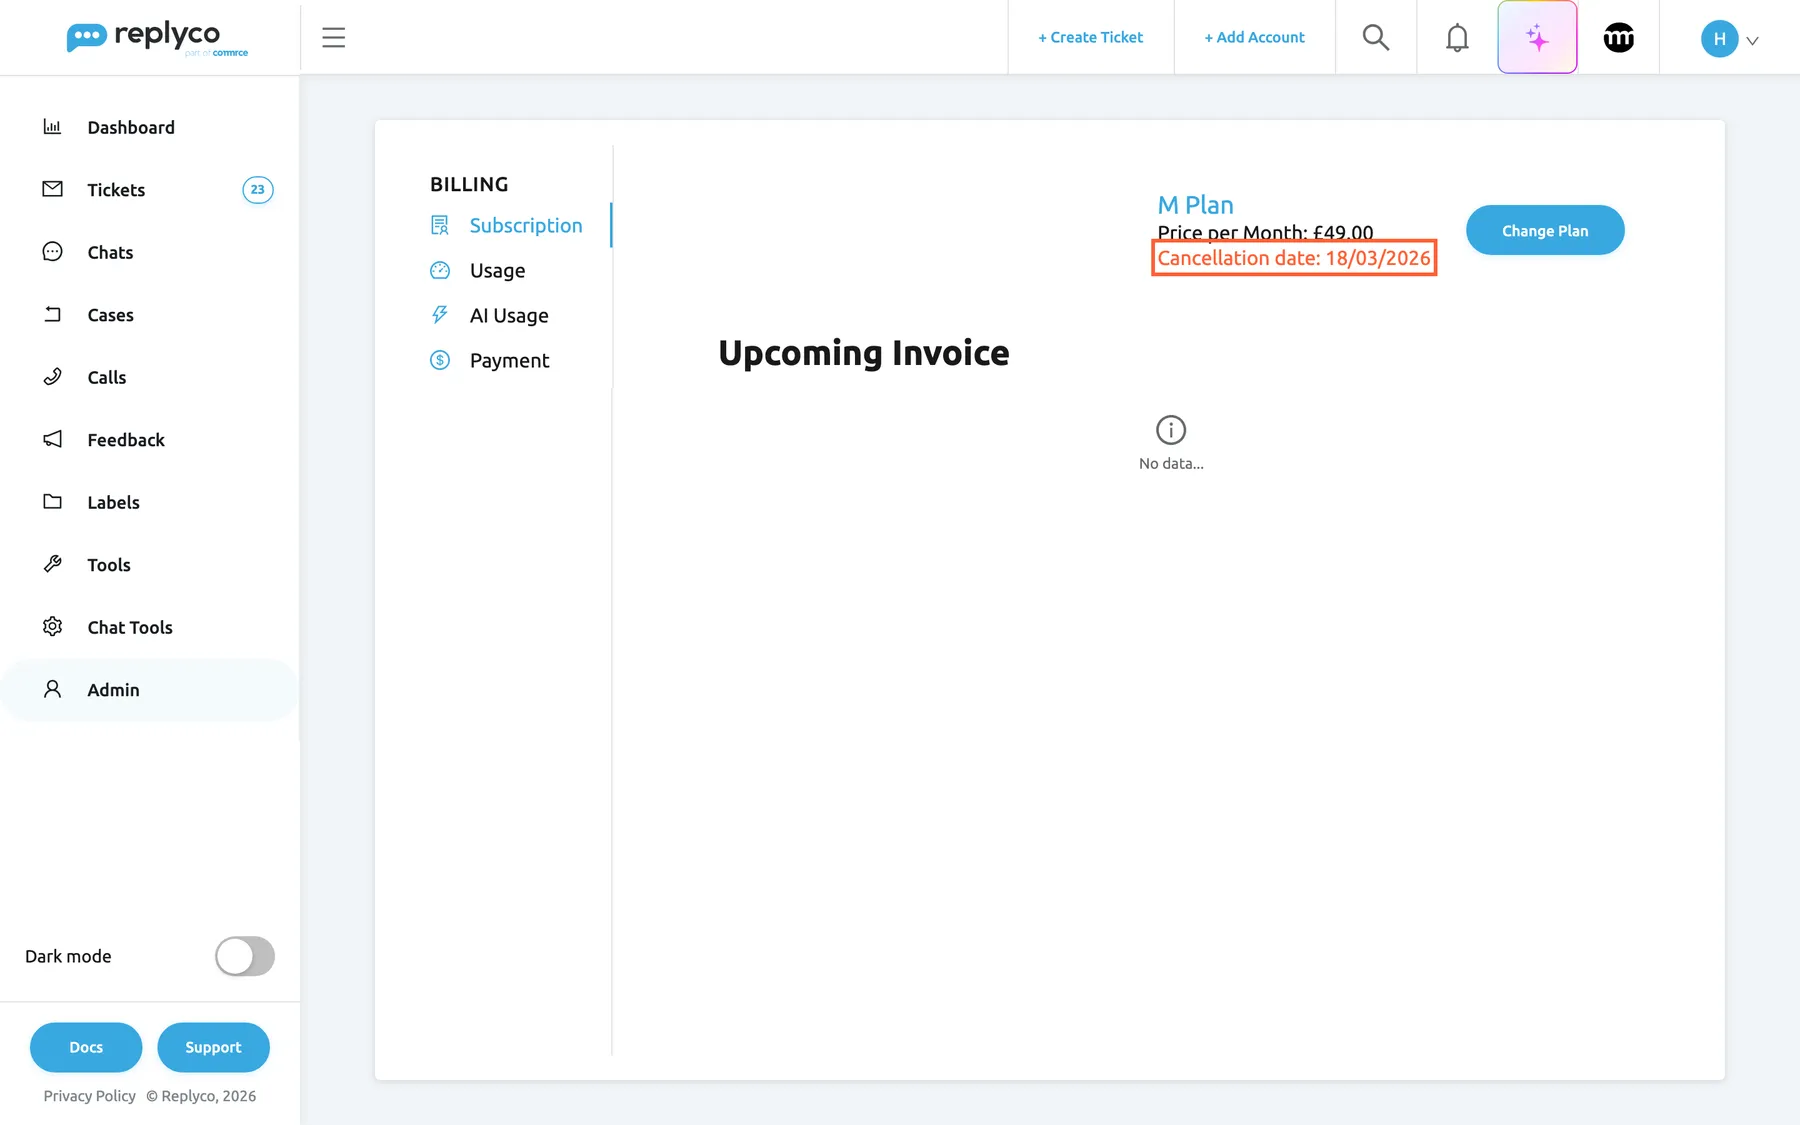1800x1125 pixels.
Task: Click the Replyco logo
Action: click(157, 38)
